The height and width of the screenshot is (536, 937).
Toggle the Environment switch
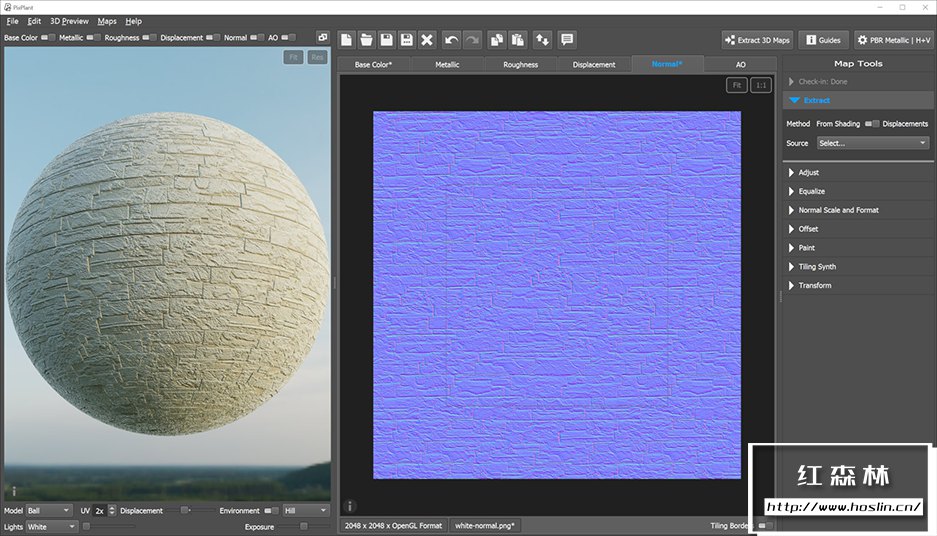272,511
